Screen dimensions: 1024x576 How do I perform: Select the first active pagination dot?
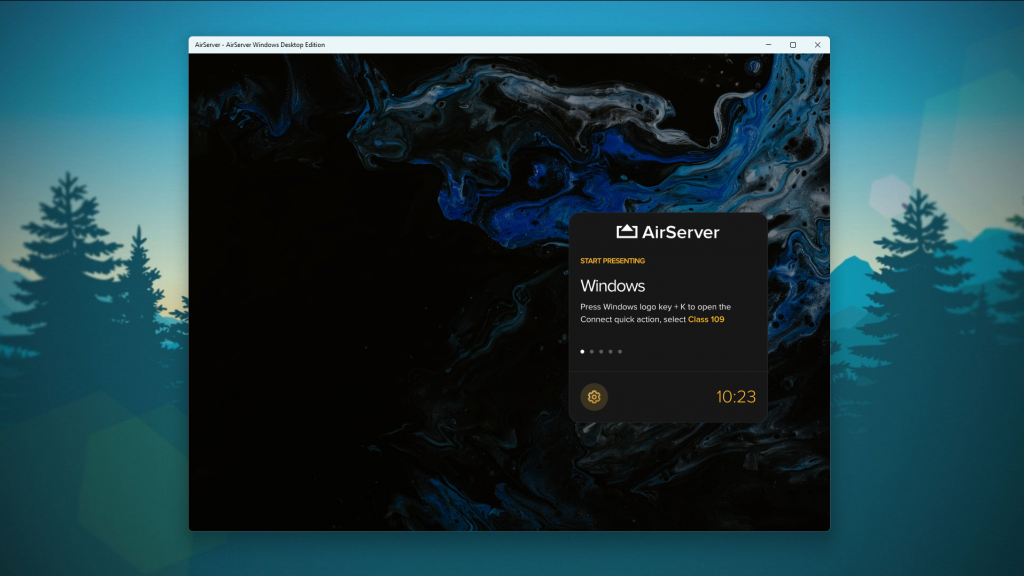click(x=582, y=351)
